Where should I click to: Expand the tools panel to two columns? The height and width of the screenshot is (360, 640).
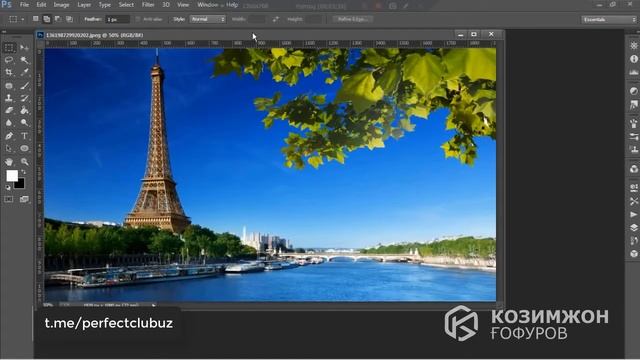click(x=4, y=31)
